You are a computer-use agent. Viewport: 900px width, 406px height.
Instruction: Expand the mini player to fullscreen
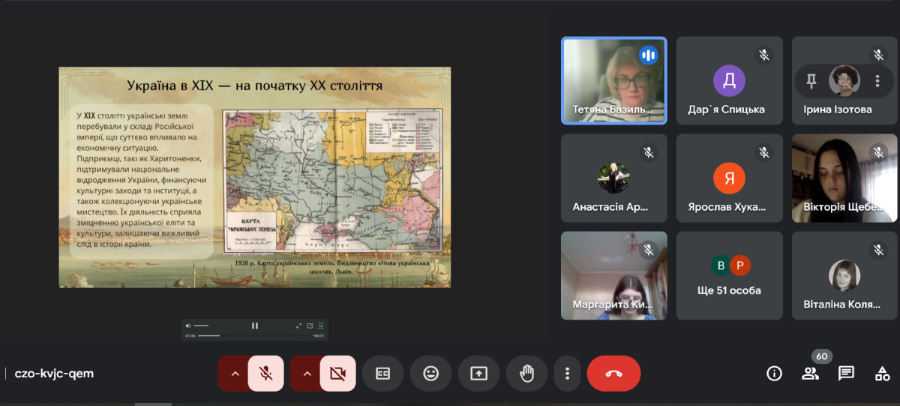298,326
